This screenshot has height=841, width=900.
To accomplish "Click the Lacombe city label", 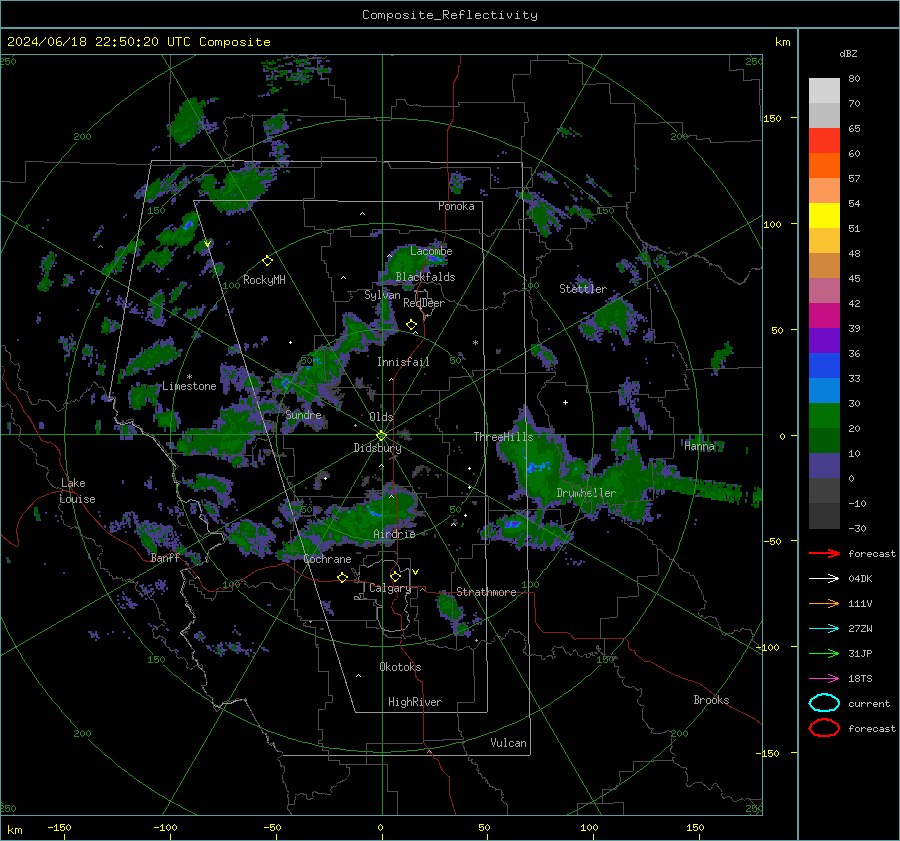I will (431, 251).
